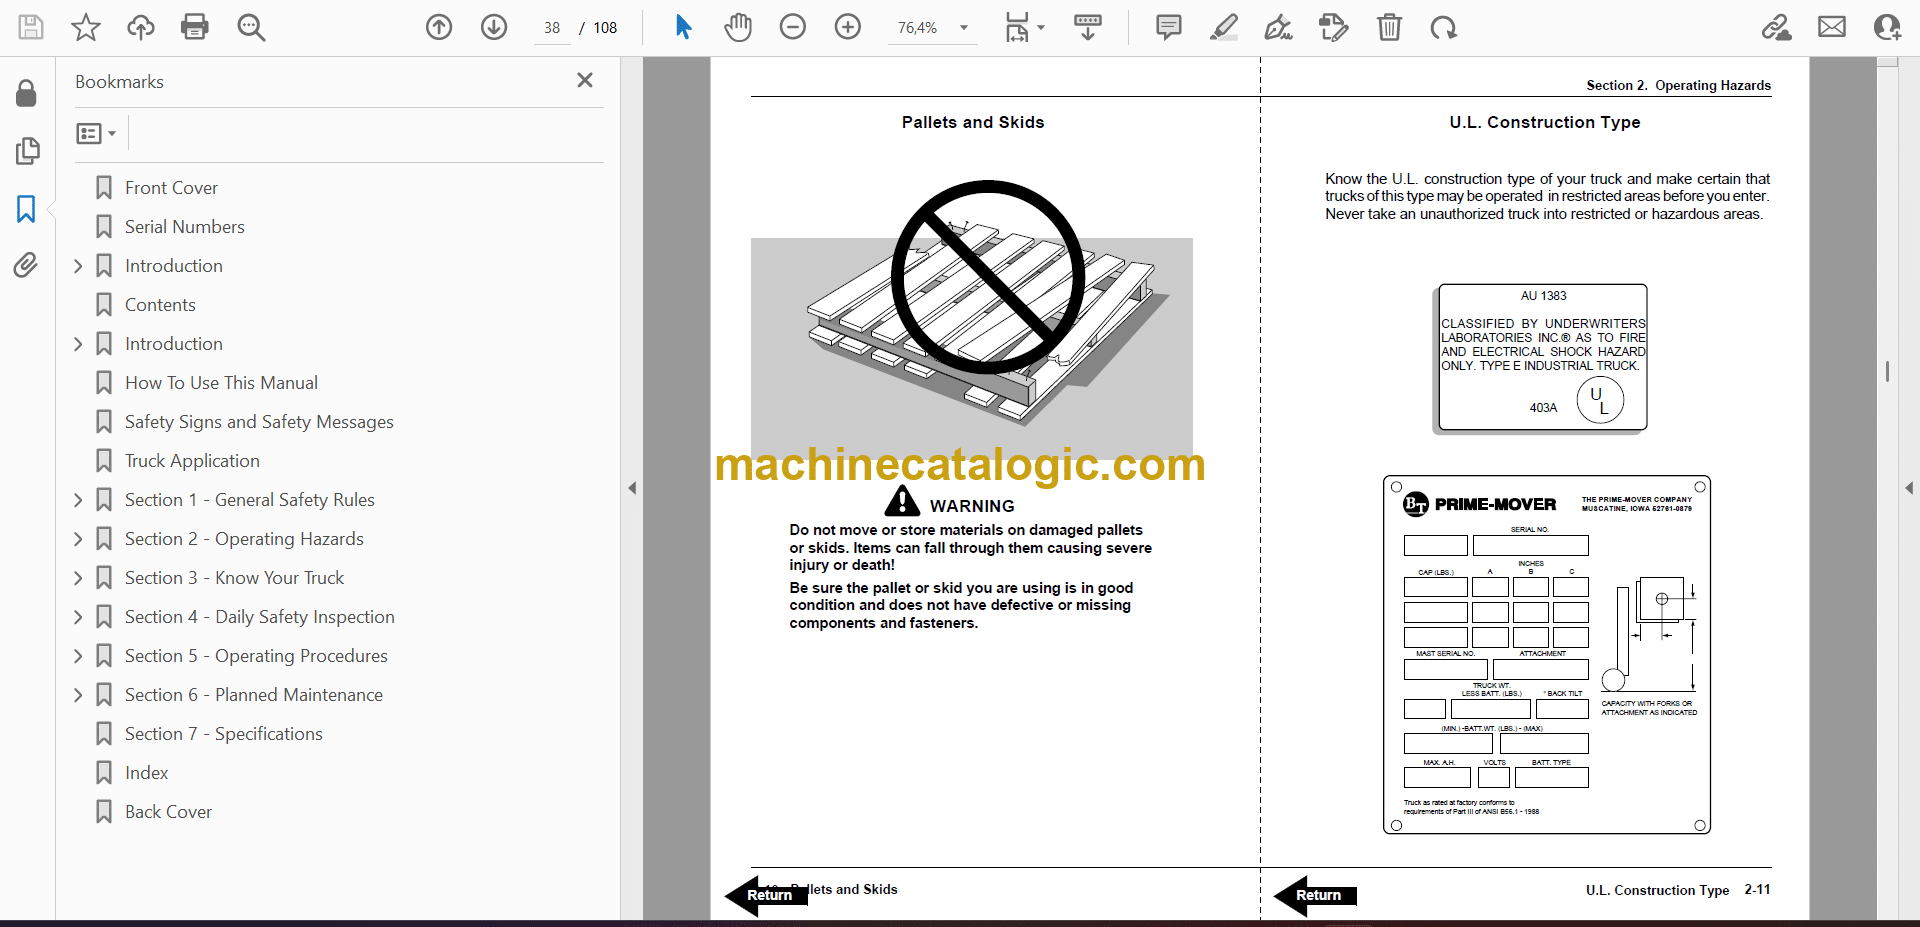Jump to Section 7 - Specifications bookmark
The width and height of the screenshot is (1920, 927).
pyautogui.click(x=223, y=734)
